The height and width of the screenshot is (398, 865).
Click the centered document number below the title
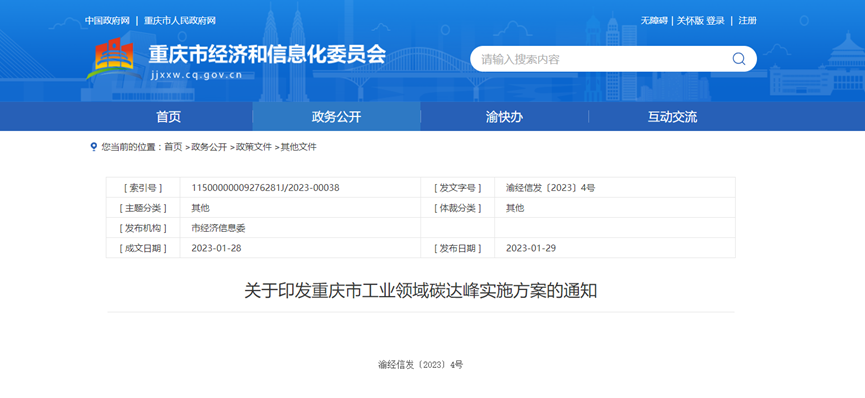[x=420, y=365]
